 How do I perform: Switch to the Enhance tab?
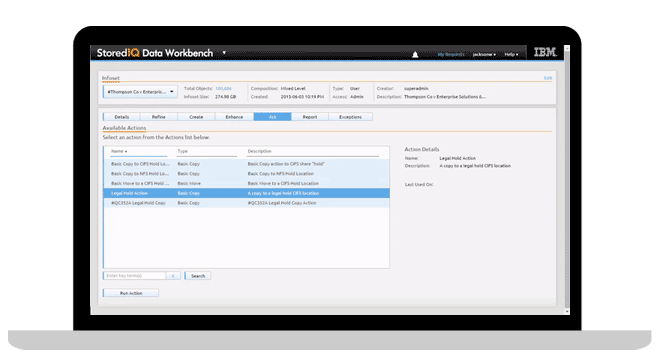tap(234, 117)
